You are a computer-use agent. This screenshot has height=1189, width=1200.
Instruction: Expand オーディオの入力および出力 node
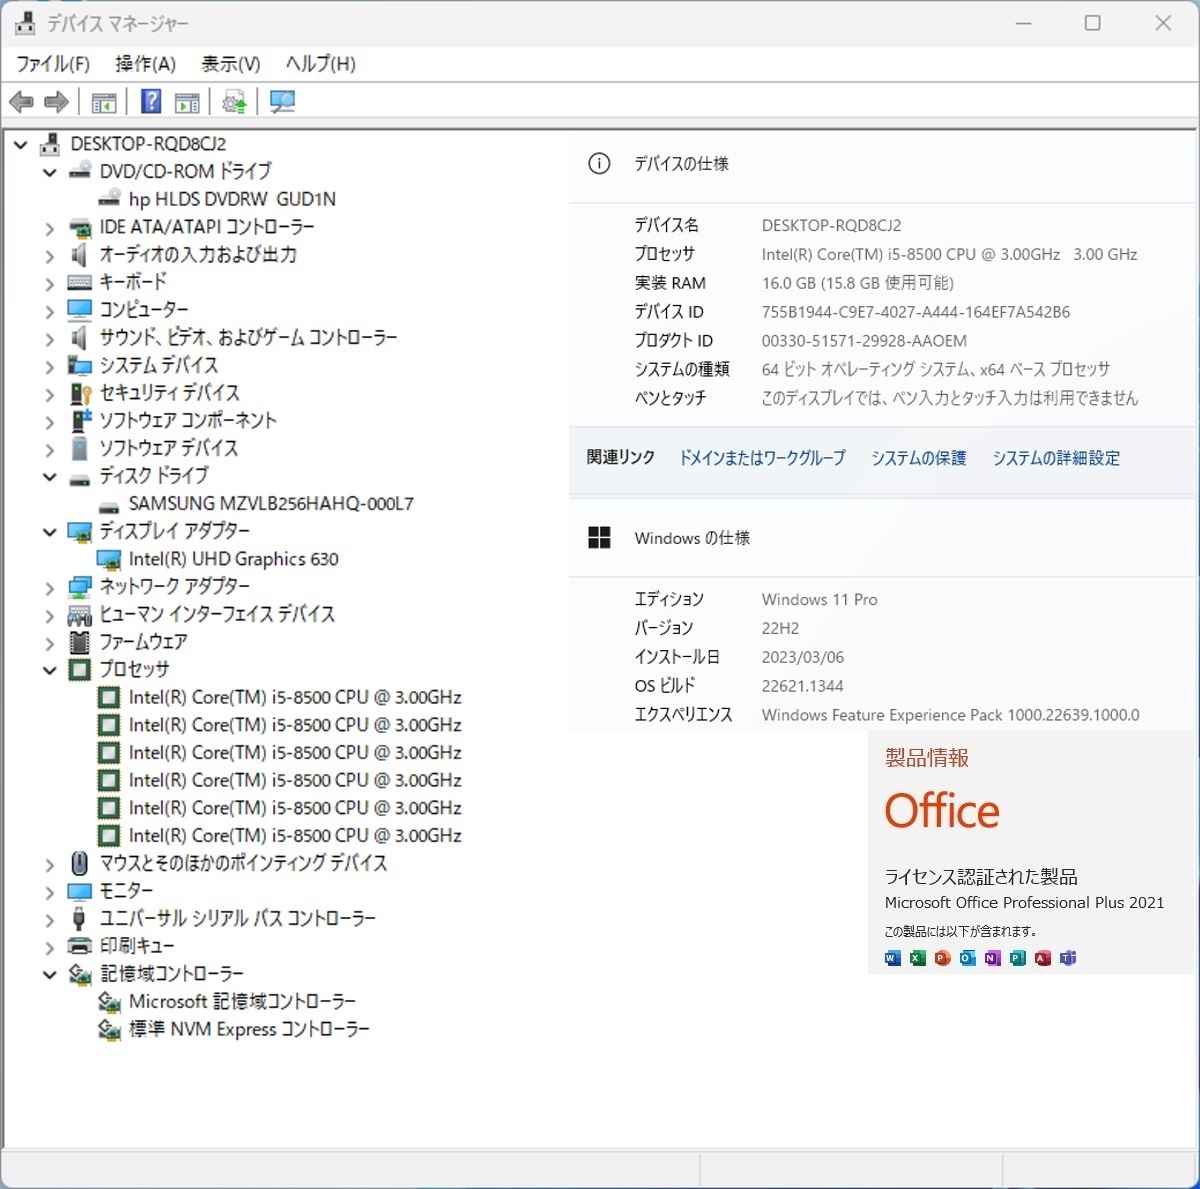[50, 256]
